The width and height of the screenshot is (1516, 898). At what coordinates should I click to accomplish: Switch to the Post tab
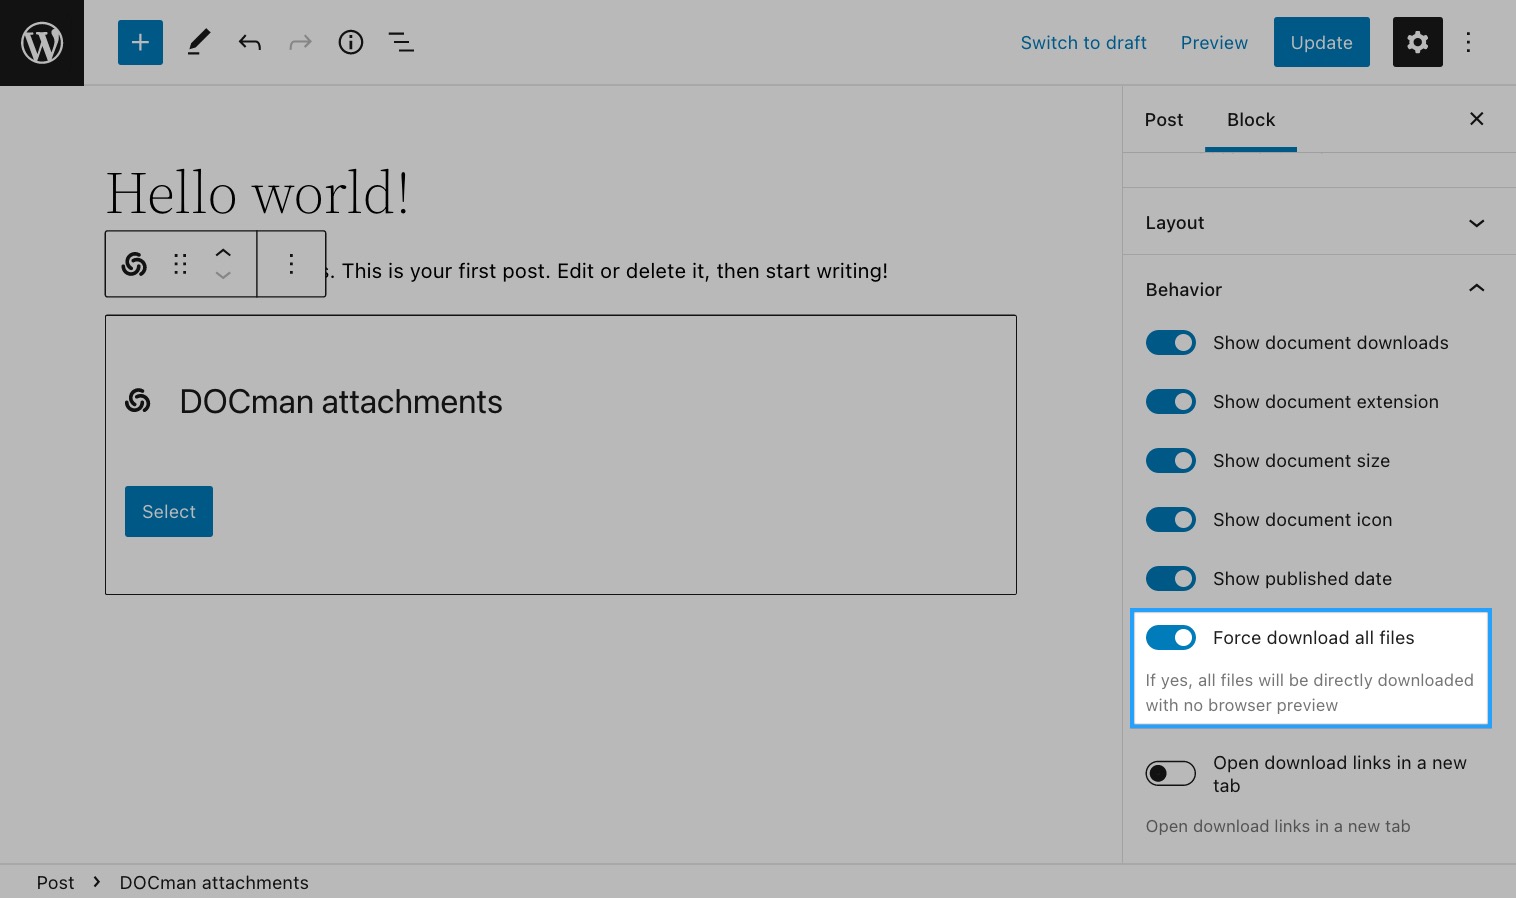[1164, 120]
